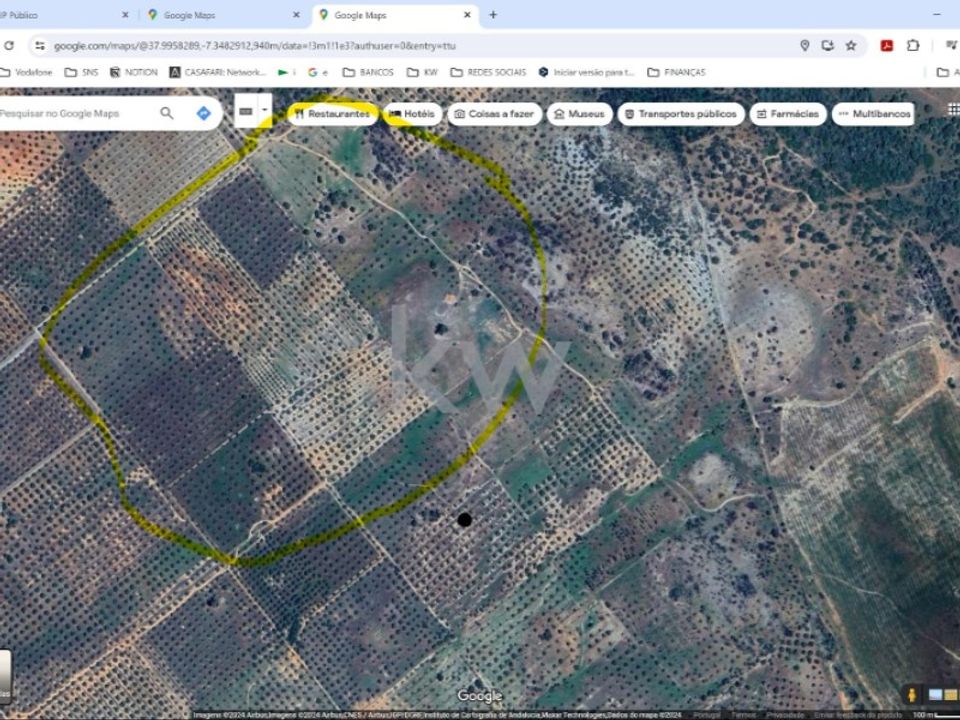Filter map by Transportes públicos
Viewport: 960px width, 720px height.
(x=681, y=114)
